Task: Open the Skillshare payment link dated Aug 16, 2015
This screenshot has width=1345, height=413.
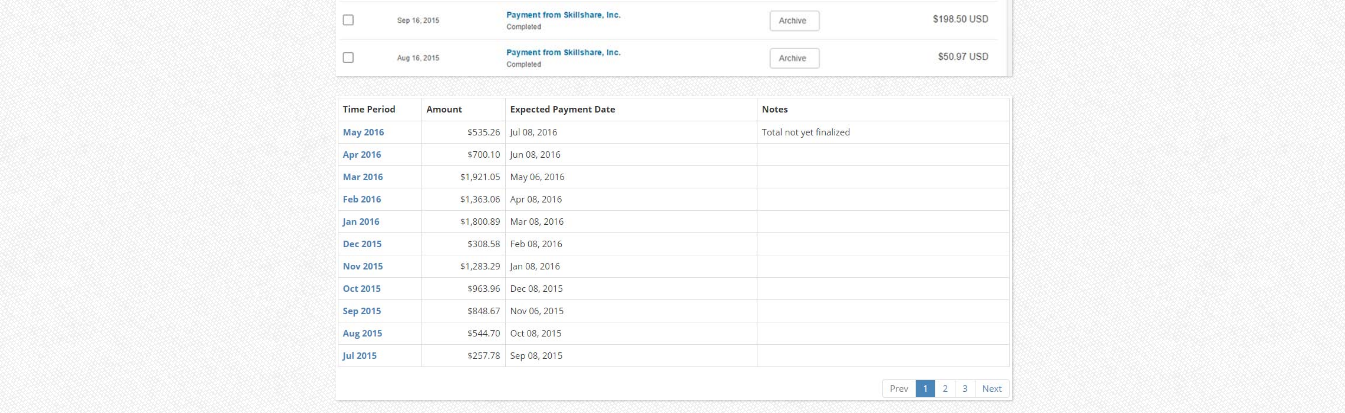Action: 563,52
